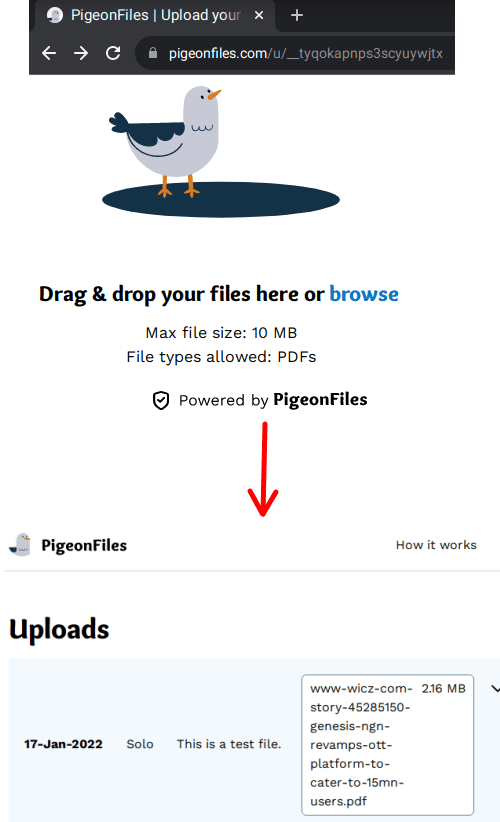Click the small PigeonFiles pigeon logo icon
Screen dimensions: 500x822
(20, 545)
